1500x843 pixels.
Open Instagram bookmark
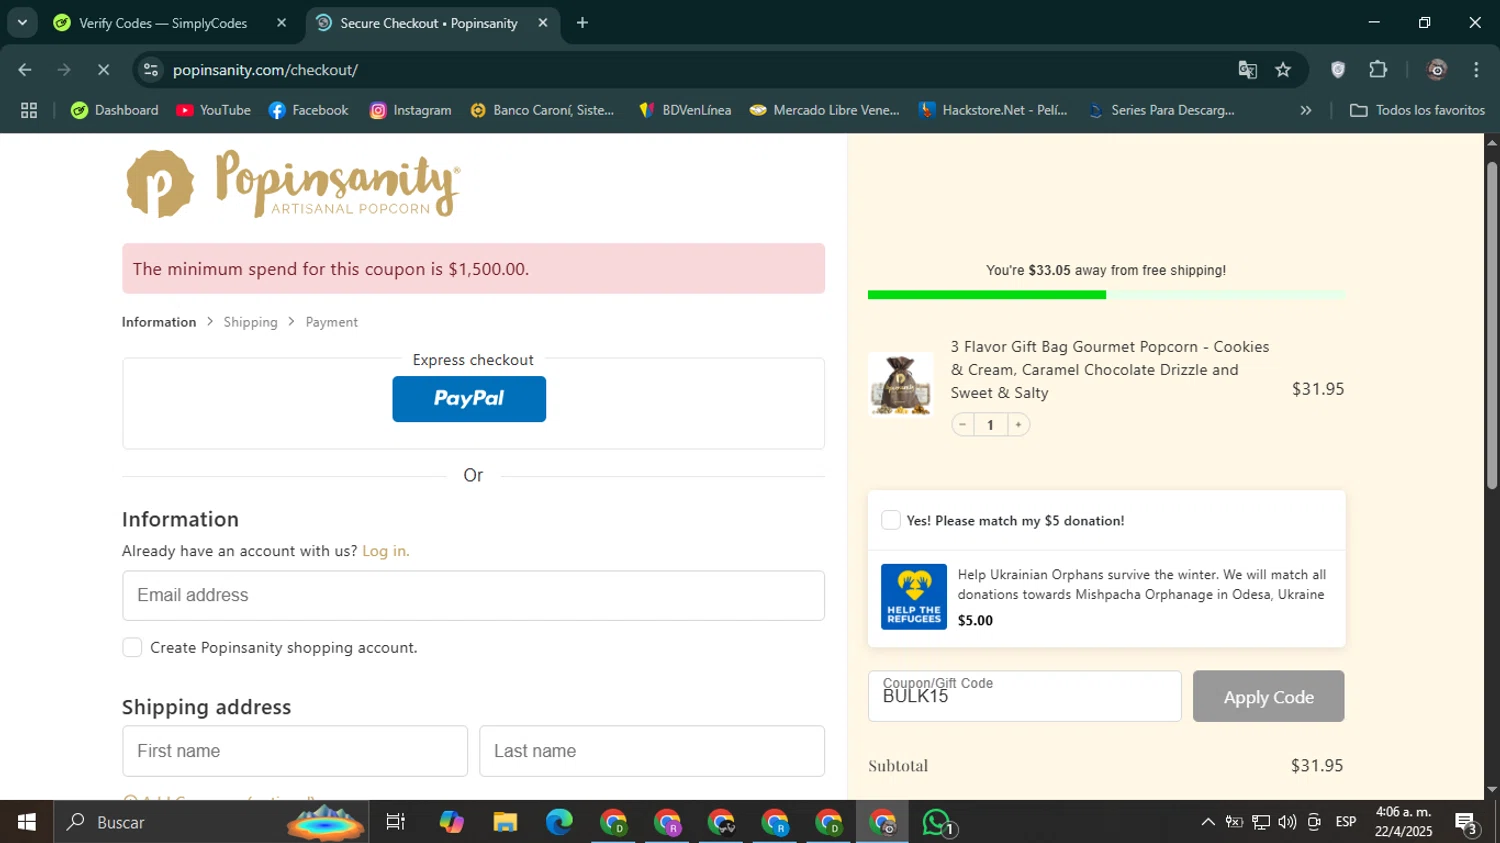411,110
